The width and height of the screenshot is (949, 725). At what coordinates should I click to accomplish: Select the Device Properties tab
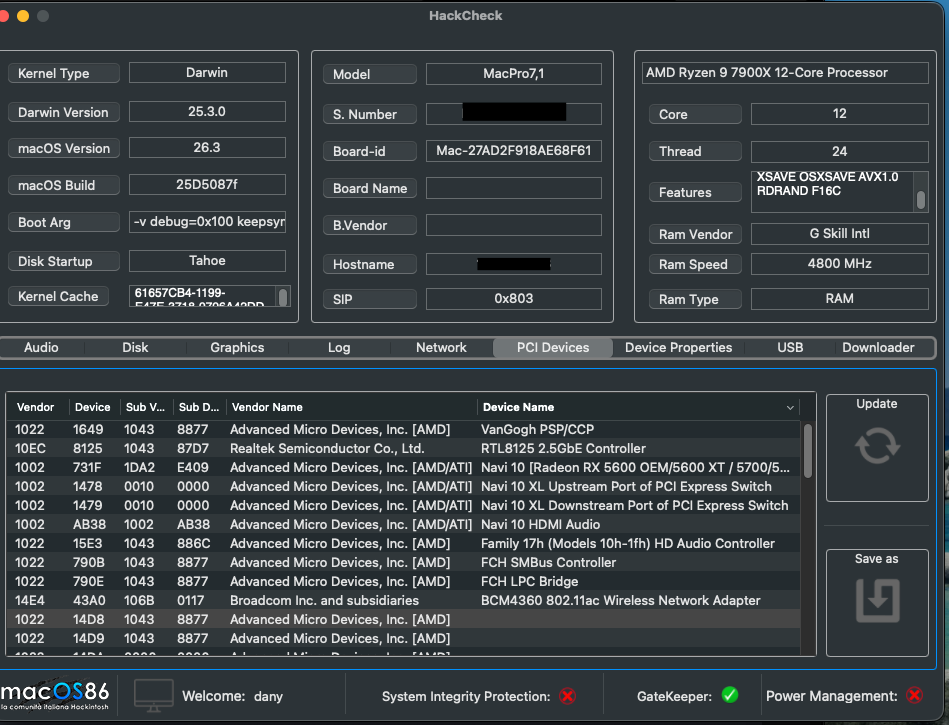[x=678, y=348]
